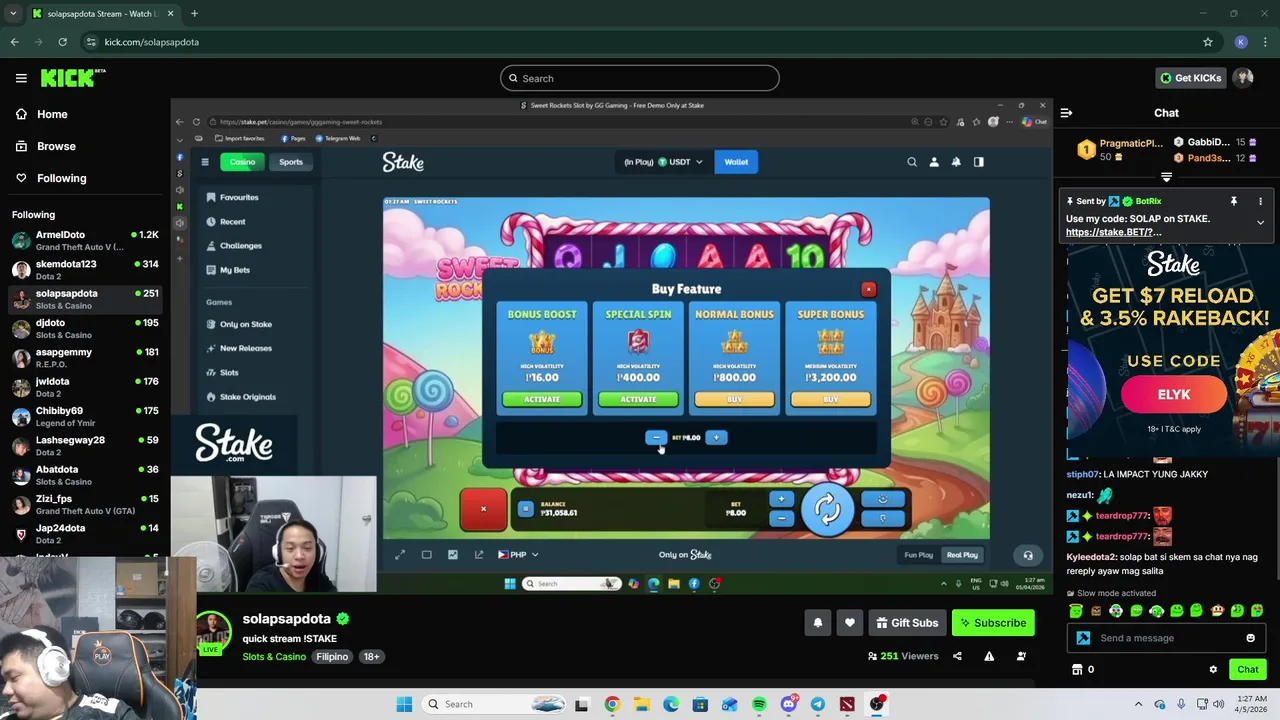The image size is (1280, 720).
Task: Open Favourites in Stake sidebar
Action: (238, 197)
